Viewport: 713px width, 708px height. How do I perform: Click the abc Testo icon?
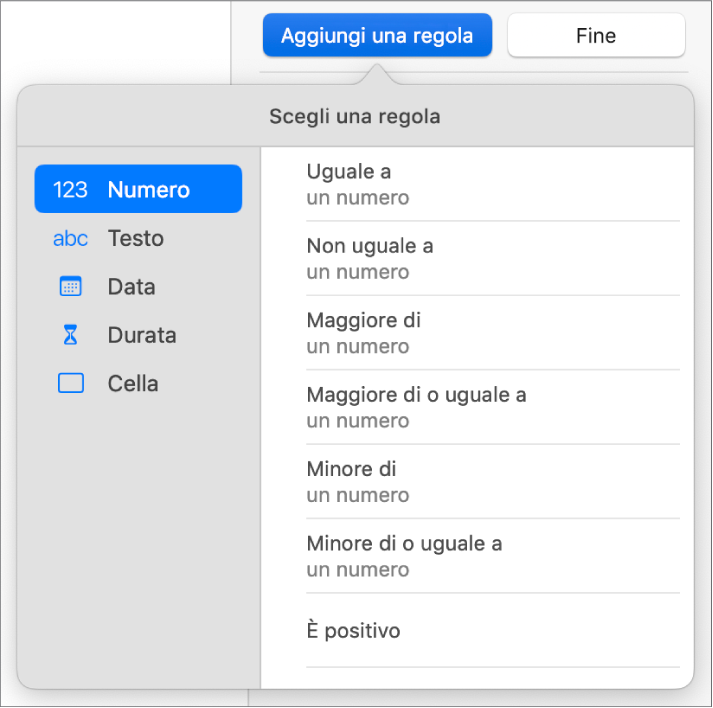(x=70, y=239)
